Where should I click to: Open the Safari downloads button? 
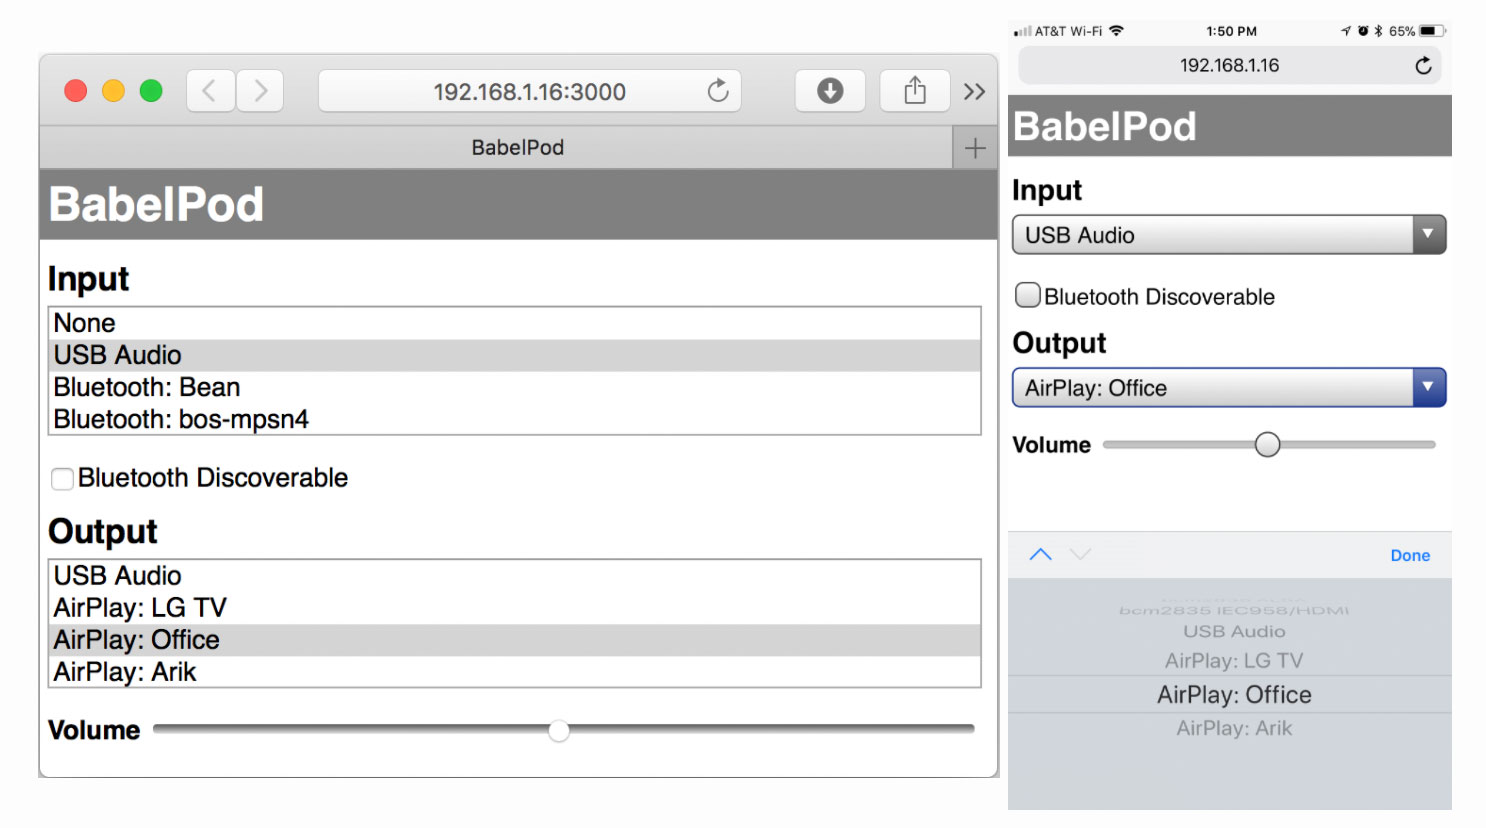(829, 91)
